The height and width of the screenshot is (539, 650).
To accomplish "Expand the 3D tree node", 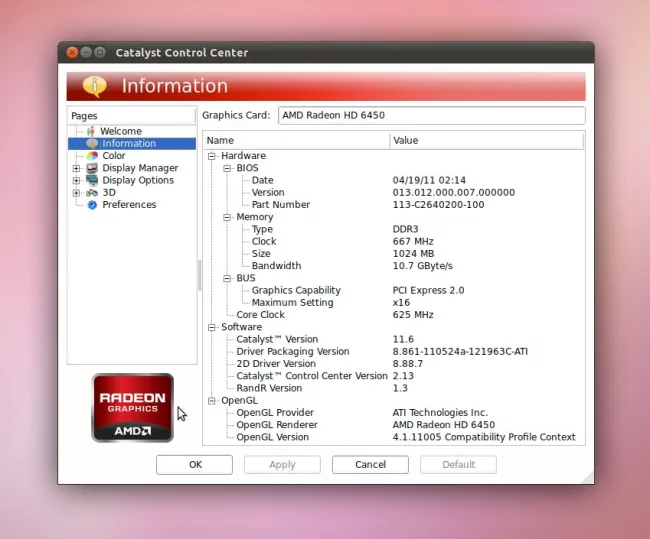I will click(x=76, y=193).
